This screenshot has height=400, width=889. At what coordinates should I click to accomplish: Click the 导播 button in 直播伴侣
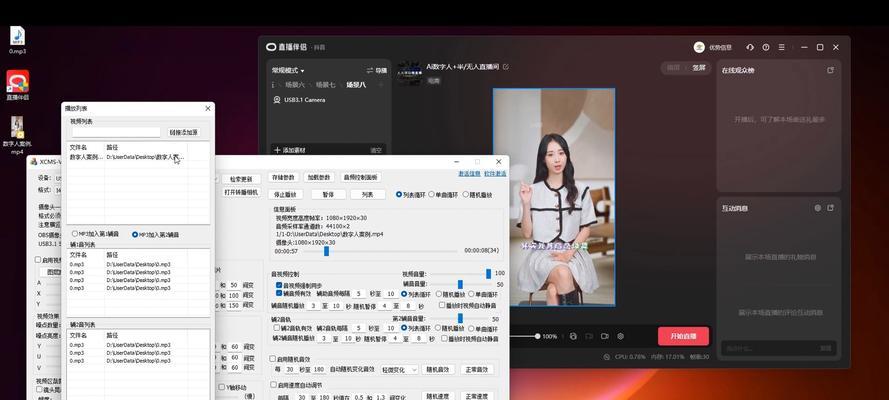pyautogui.click(x=377, y=71)
